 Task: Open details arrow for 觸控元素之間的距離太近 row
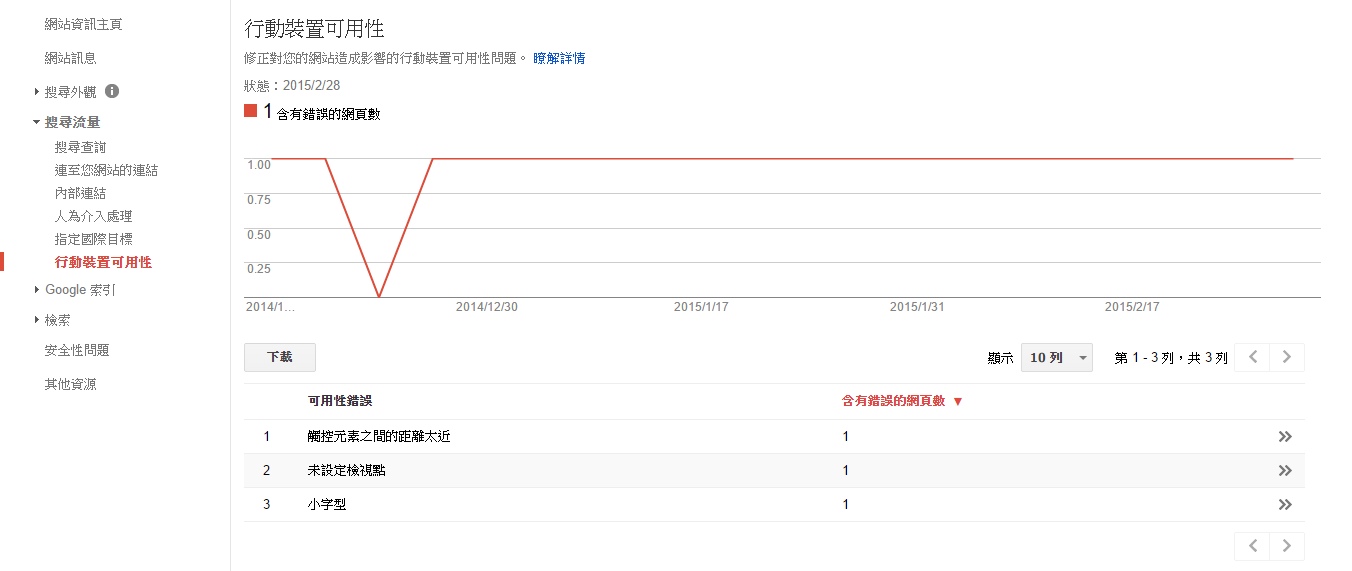(1285, 437)
